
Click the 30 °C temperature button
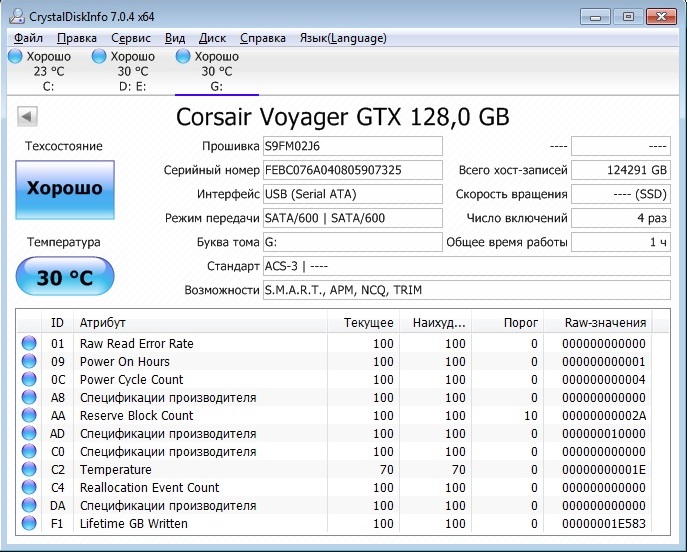(x=65, y=276)
